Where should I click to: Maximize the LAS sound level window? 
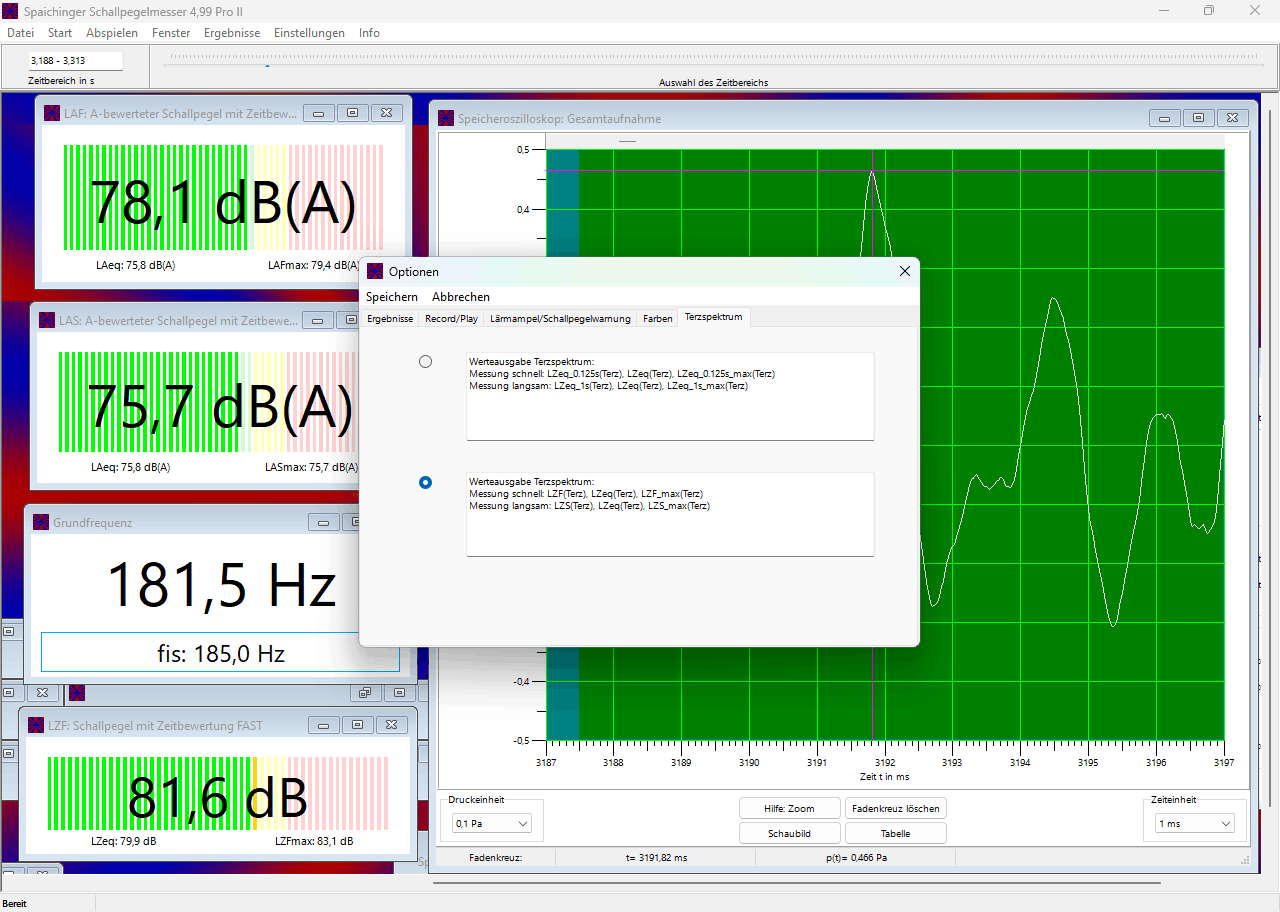pos(347,320)
